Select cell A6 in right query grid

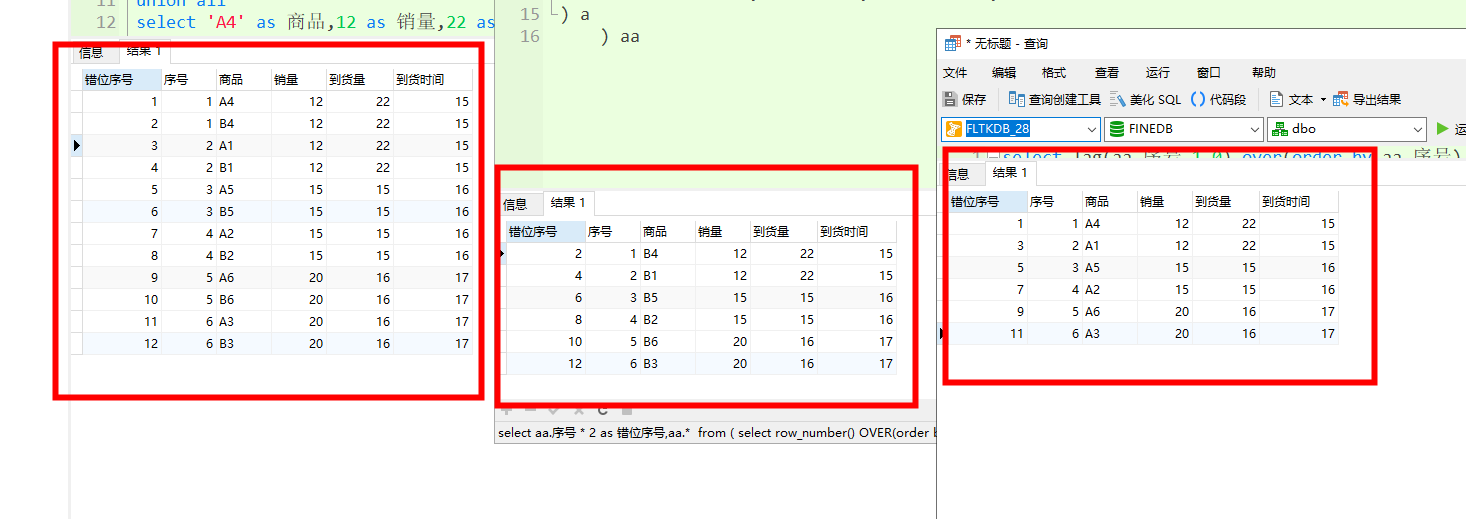[1109, 312]
